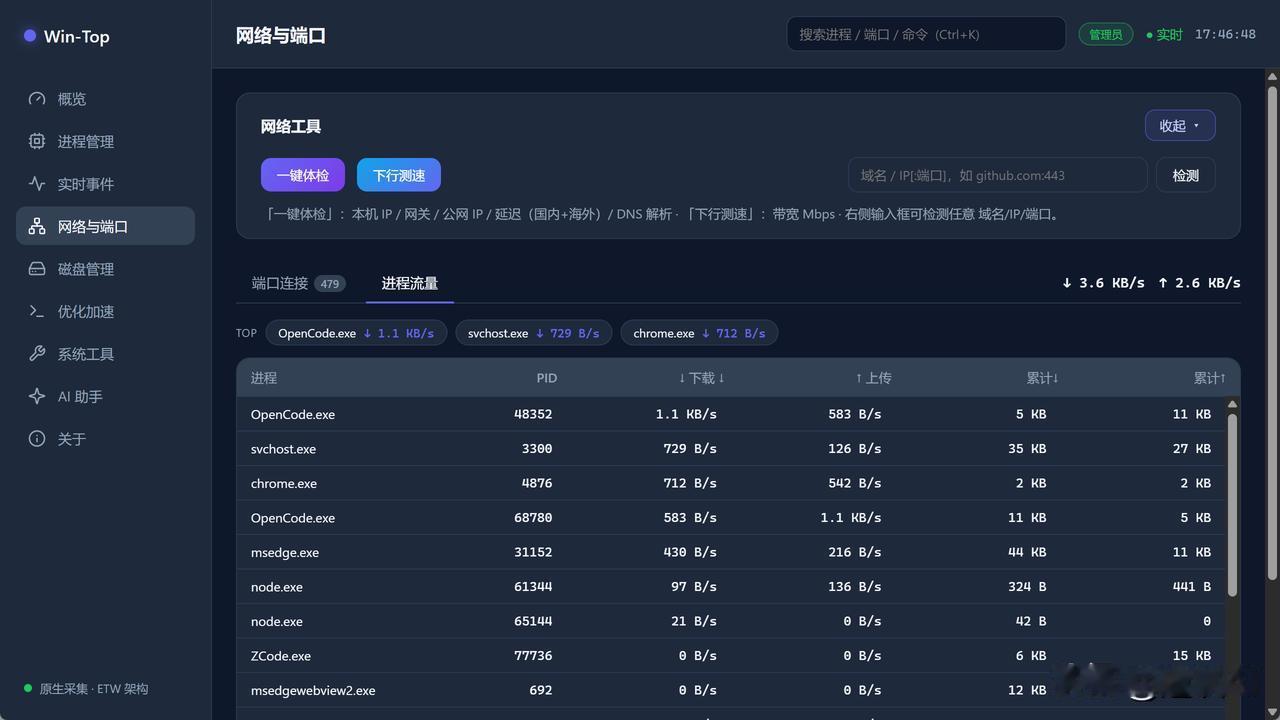Click the 网络工具 panel title
Screen dimensions: 1280x720
coord(291,126)
